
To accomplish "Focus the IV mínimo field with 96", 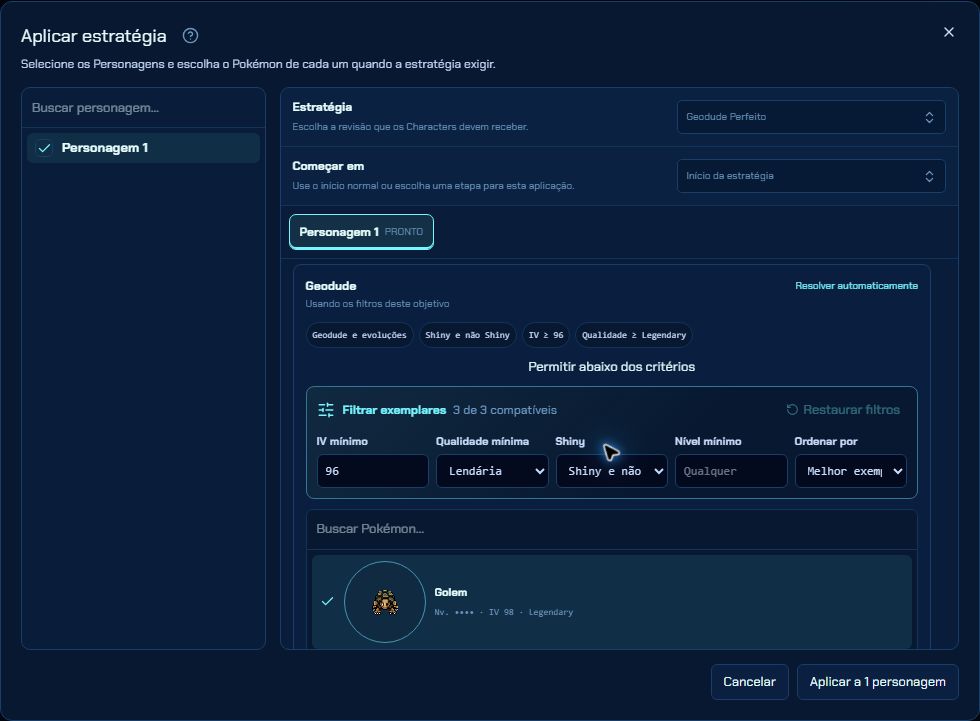I will point(372,471).
